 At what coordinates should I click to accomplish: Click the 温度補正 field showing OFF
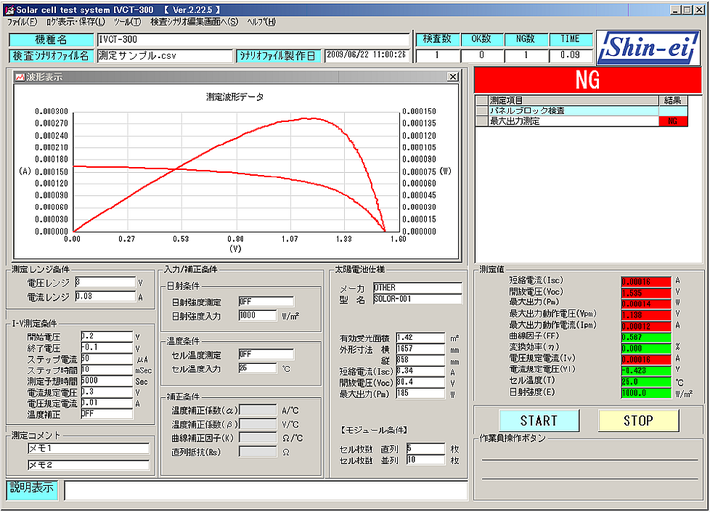[106, 414]
